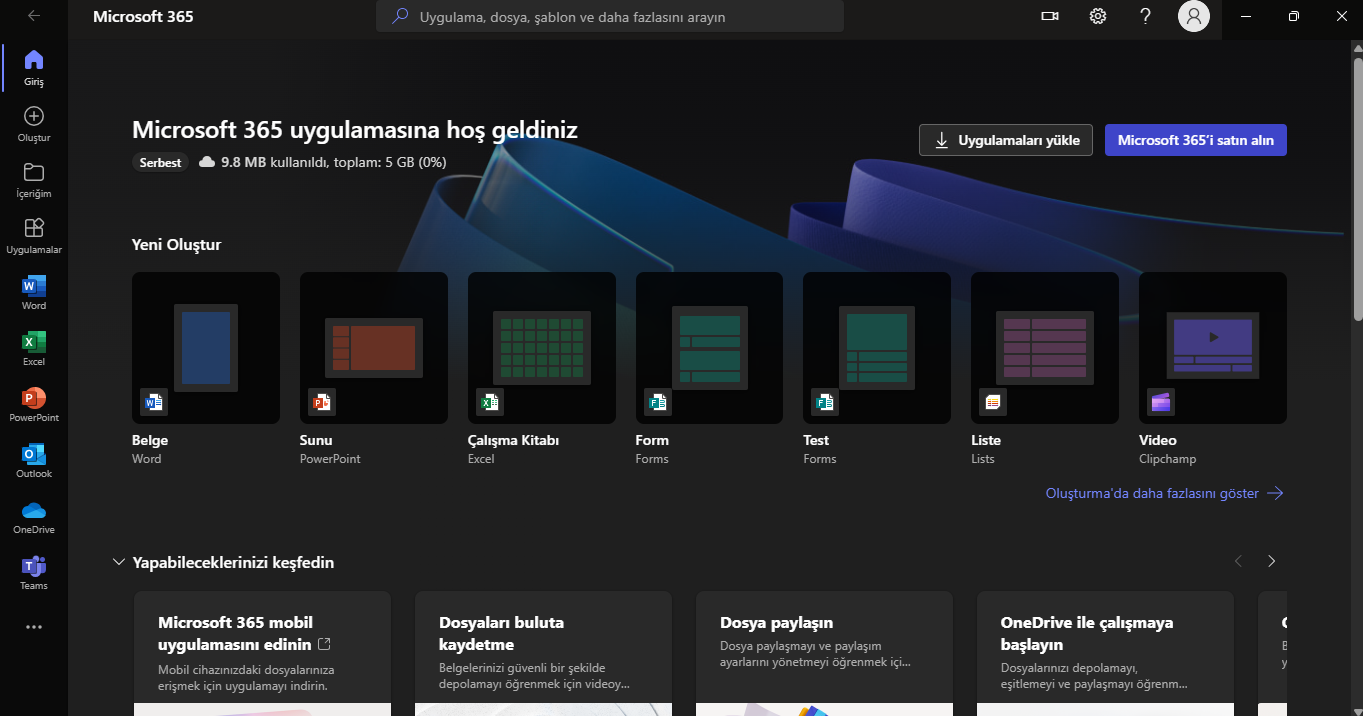Click the Uygulamaları yükle button
Image resolution: width=1363 pixels, height=716 pixels.
click(1005, 140)
